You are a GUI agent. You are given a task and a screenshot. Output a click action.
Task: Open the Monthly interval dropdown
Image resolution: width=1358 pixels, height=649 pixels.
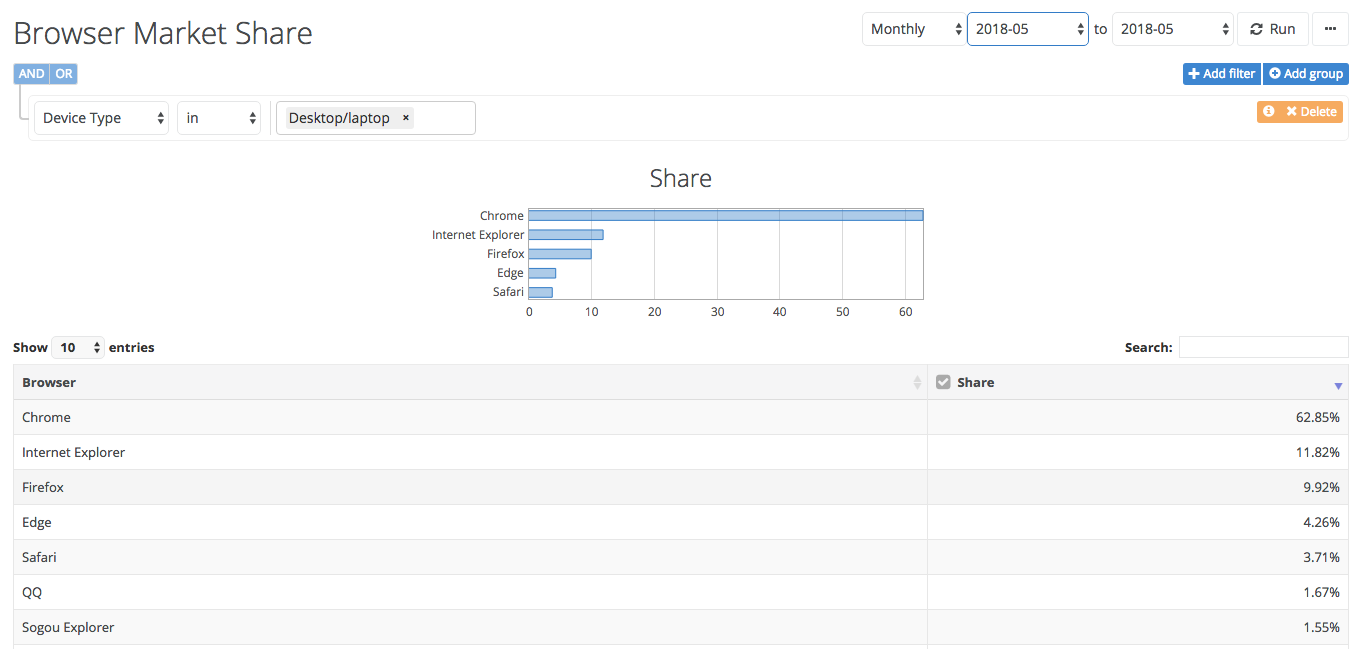pyautogui.click(x=914, y=29)
